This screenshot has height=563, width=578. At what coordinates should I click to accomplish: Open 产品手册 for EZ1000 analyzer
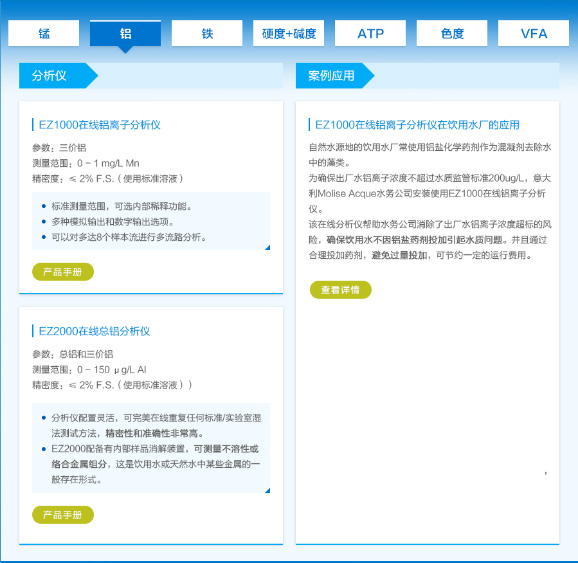pyautogui.click(x=63, y=272)
